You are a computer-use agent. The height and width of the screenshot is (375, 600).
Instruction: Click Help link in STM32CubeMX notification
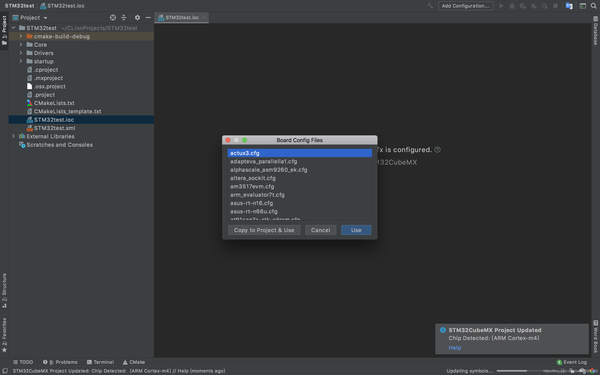pyautogui.click(x=455, y=348)
